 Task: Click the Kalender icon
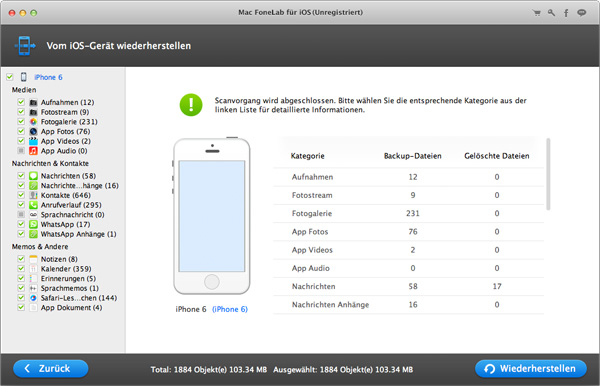coord(33,269)
